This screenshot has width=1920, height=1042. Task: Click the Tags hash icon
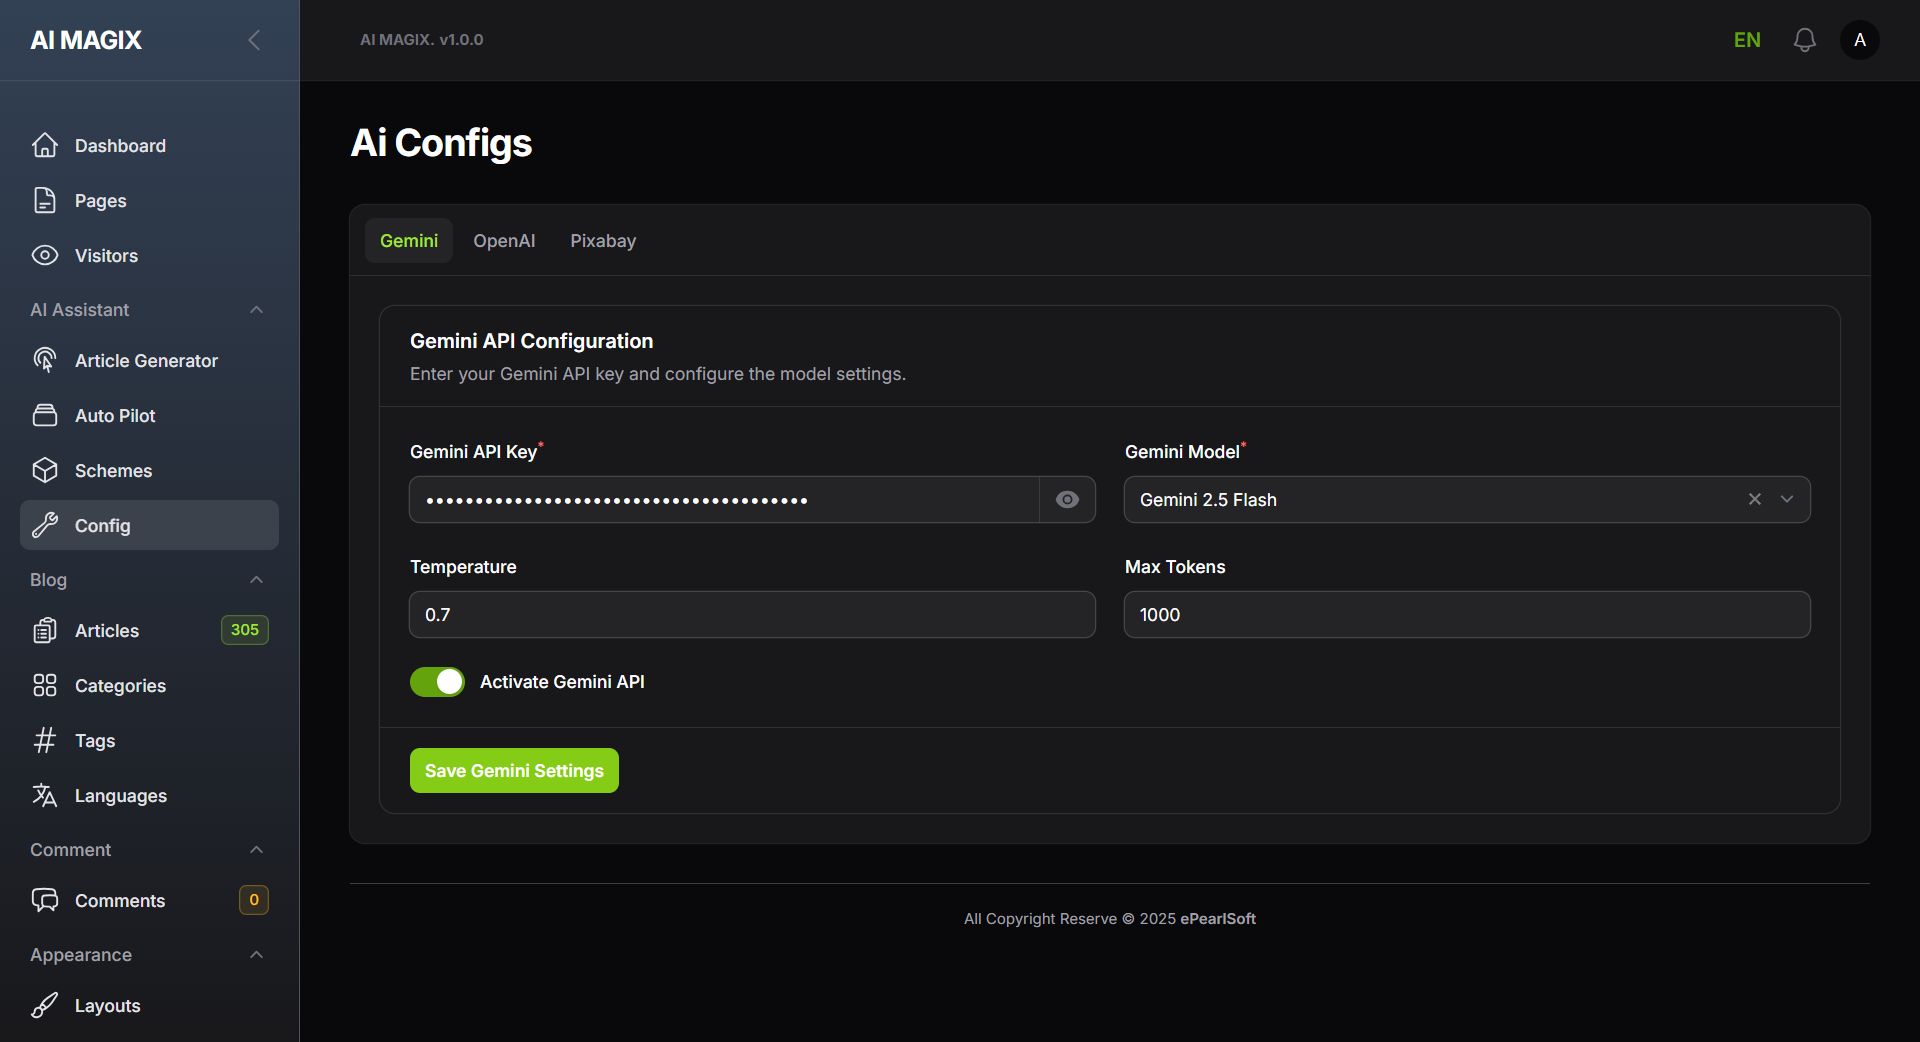tap(45, 741)
